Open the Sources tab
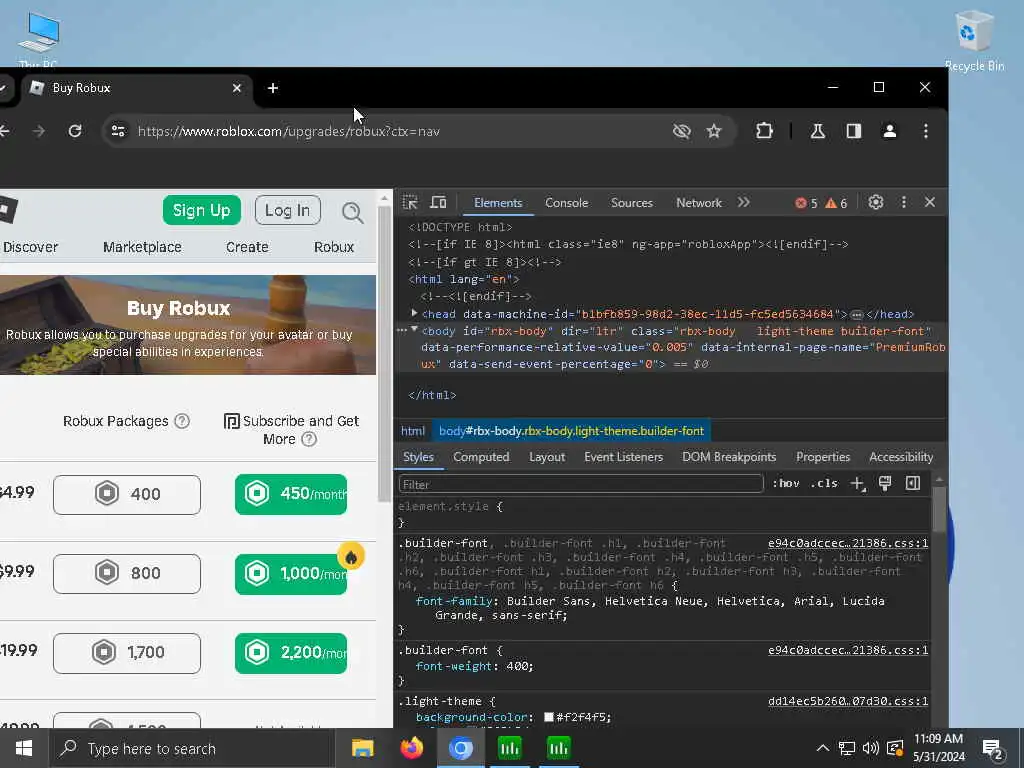 pos(632,203)
